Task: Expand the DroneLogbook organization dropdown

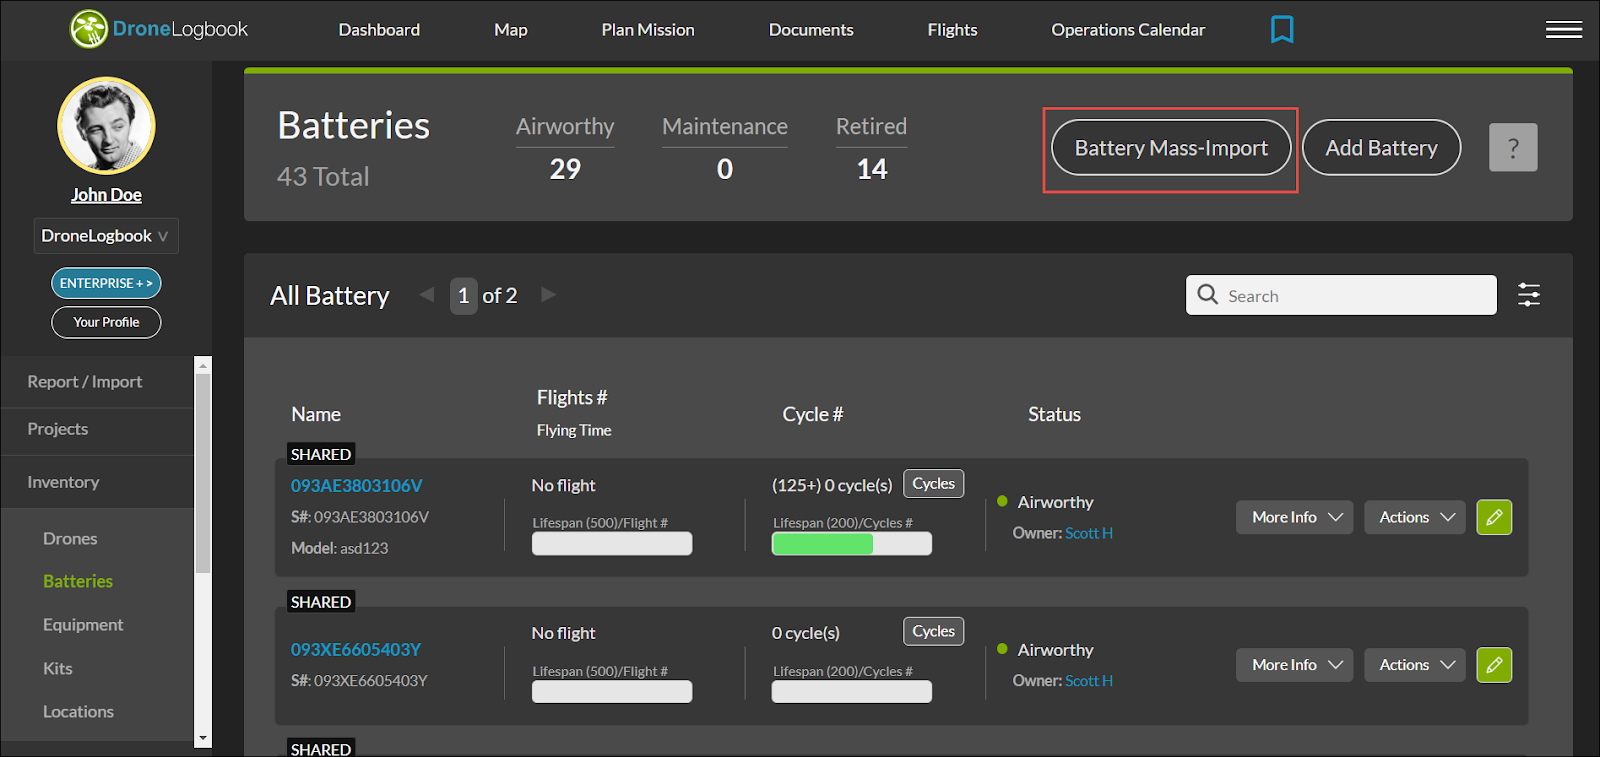Action: [x=106, y=236]
